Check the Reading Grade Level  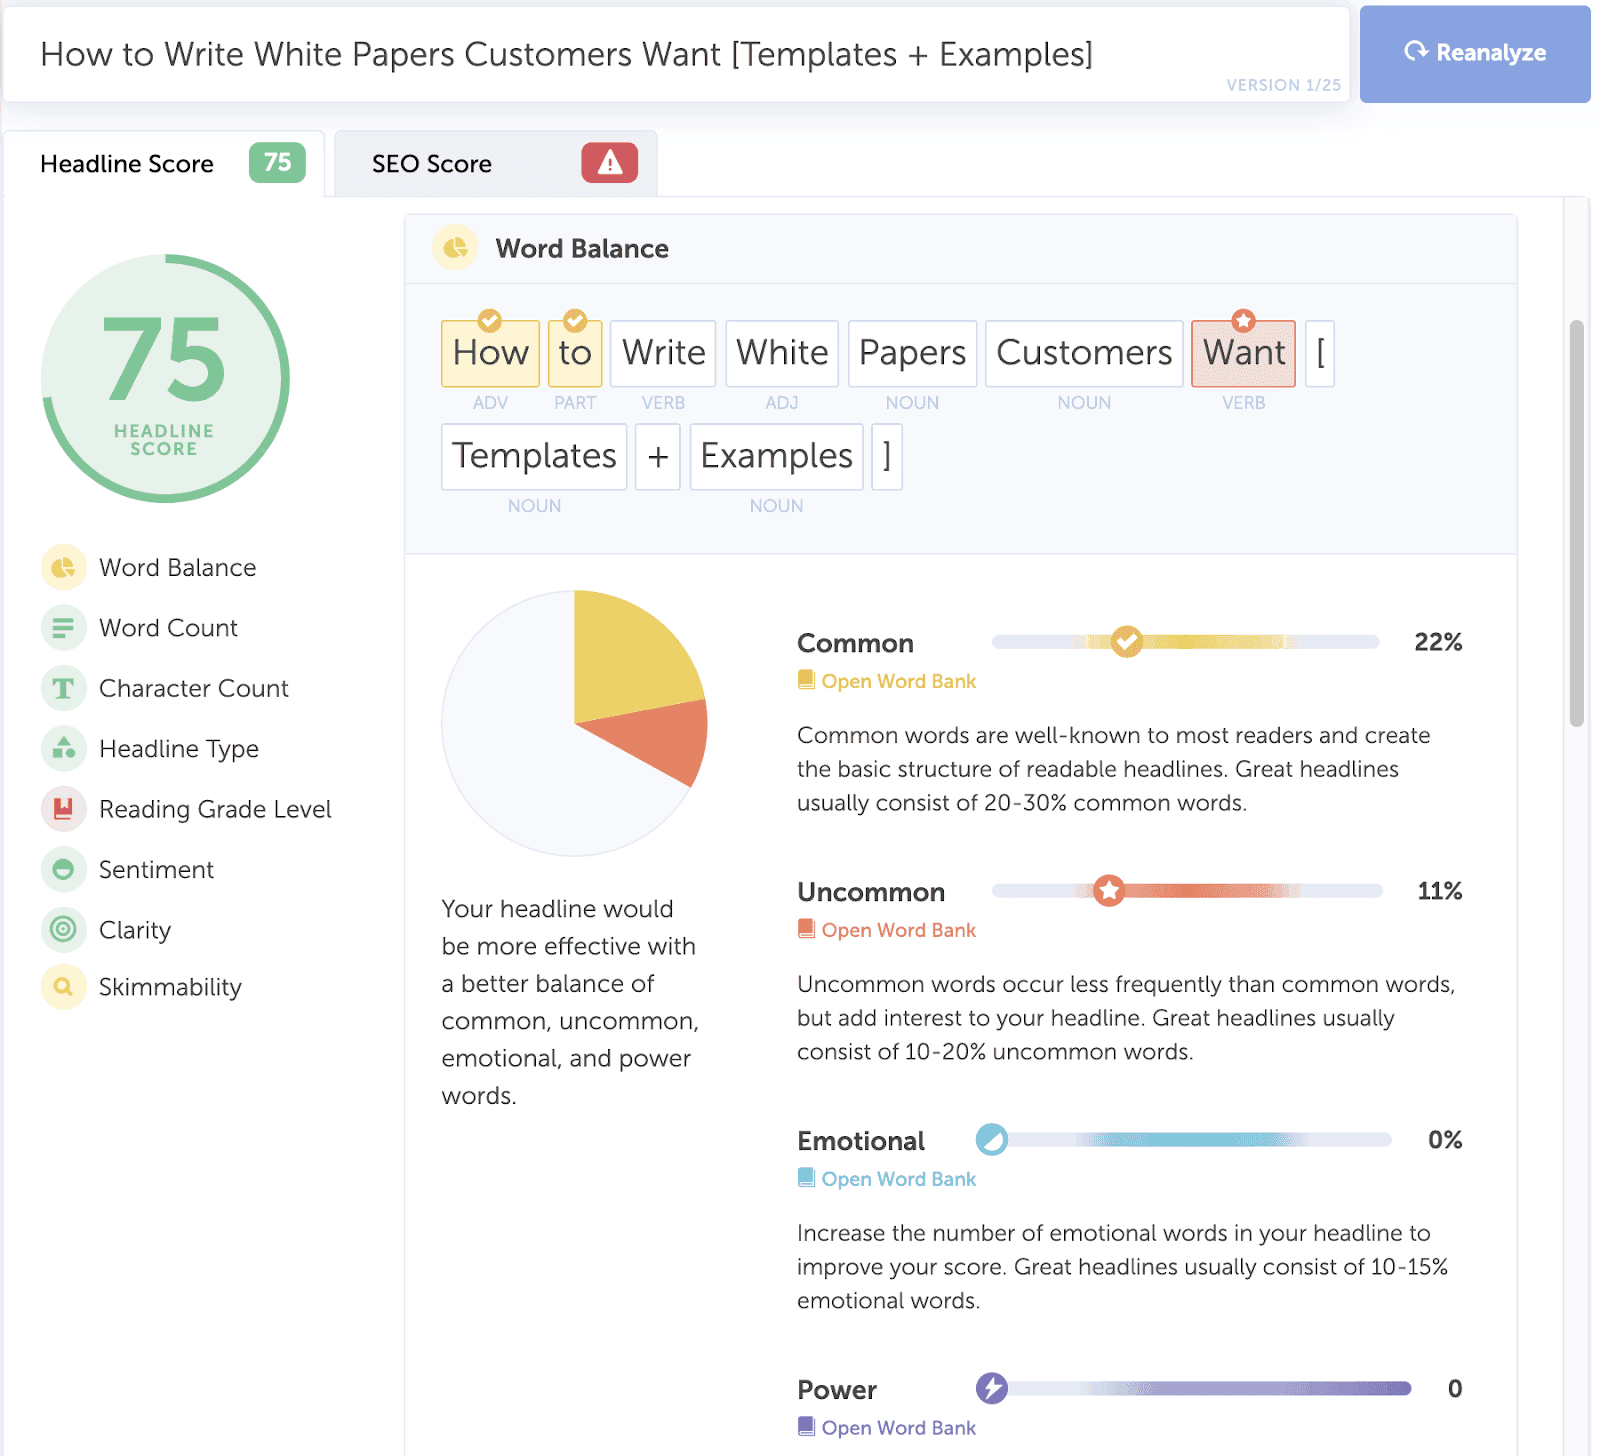(215, 809)
